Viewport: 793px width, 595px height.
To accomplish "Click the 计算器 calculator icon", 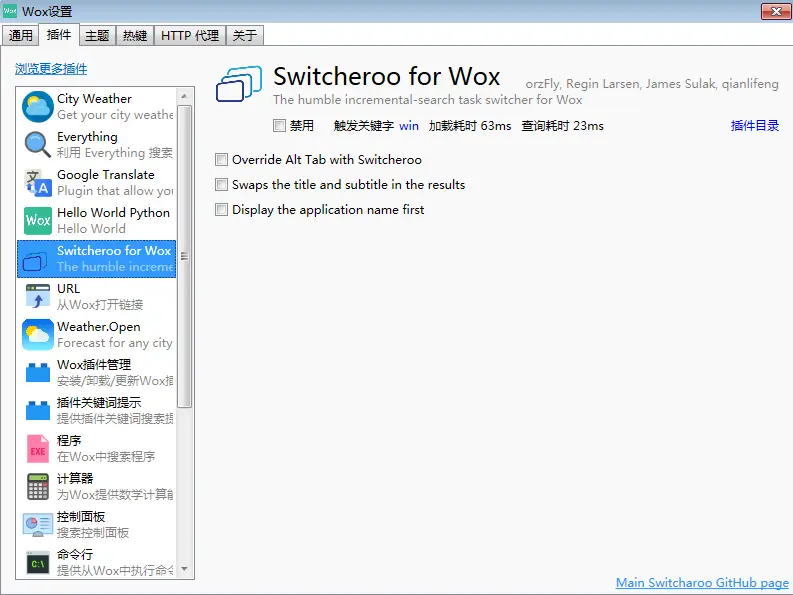I will [38, 487].
